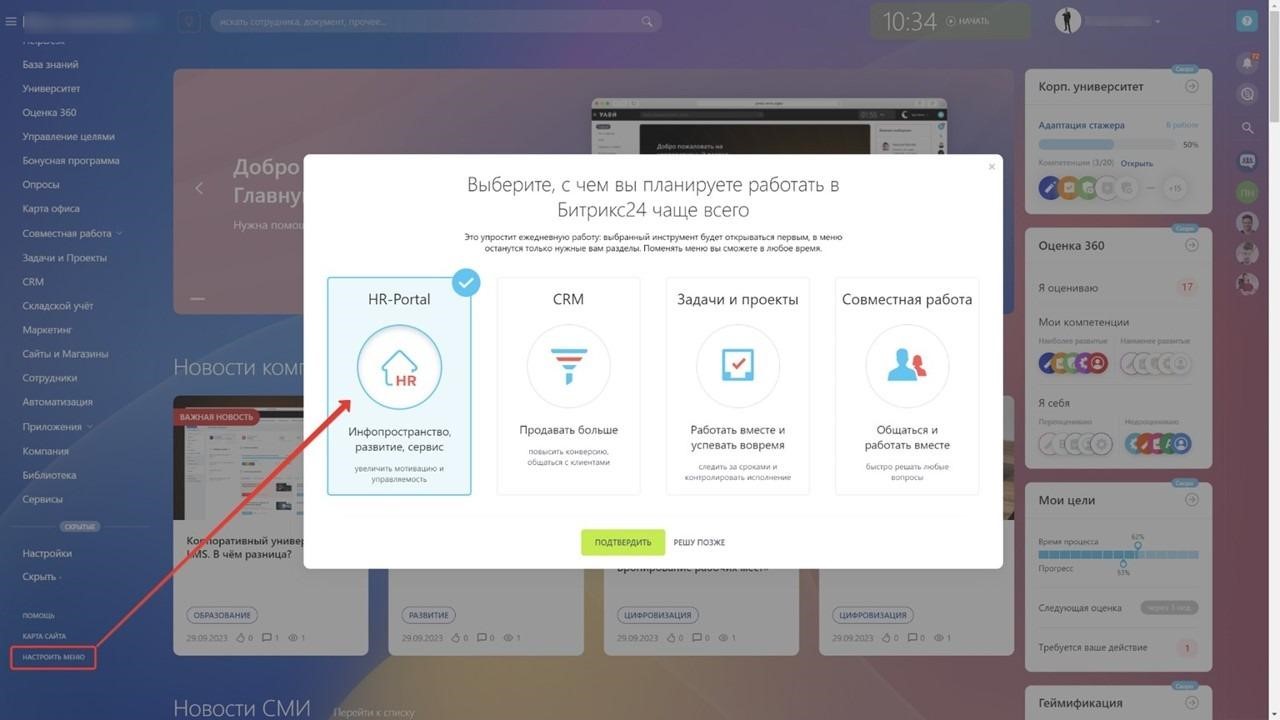Click Перейти к списку link near Новости СМИ
The height and width of the screenshot is (720, 1280).
(x=373, y=712)
